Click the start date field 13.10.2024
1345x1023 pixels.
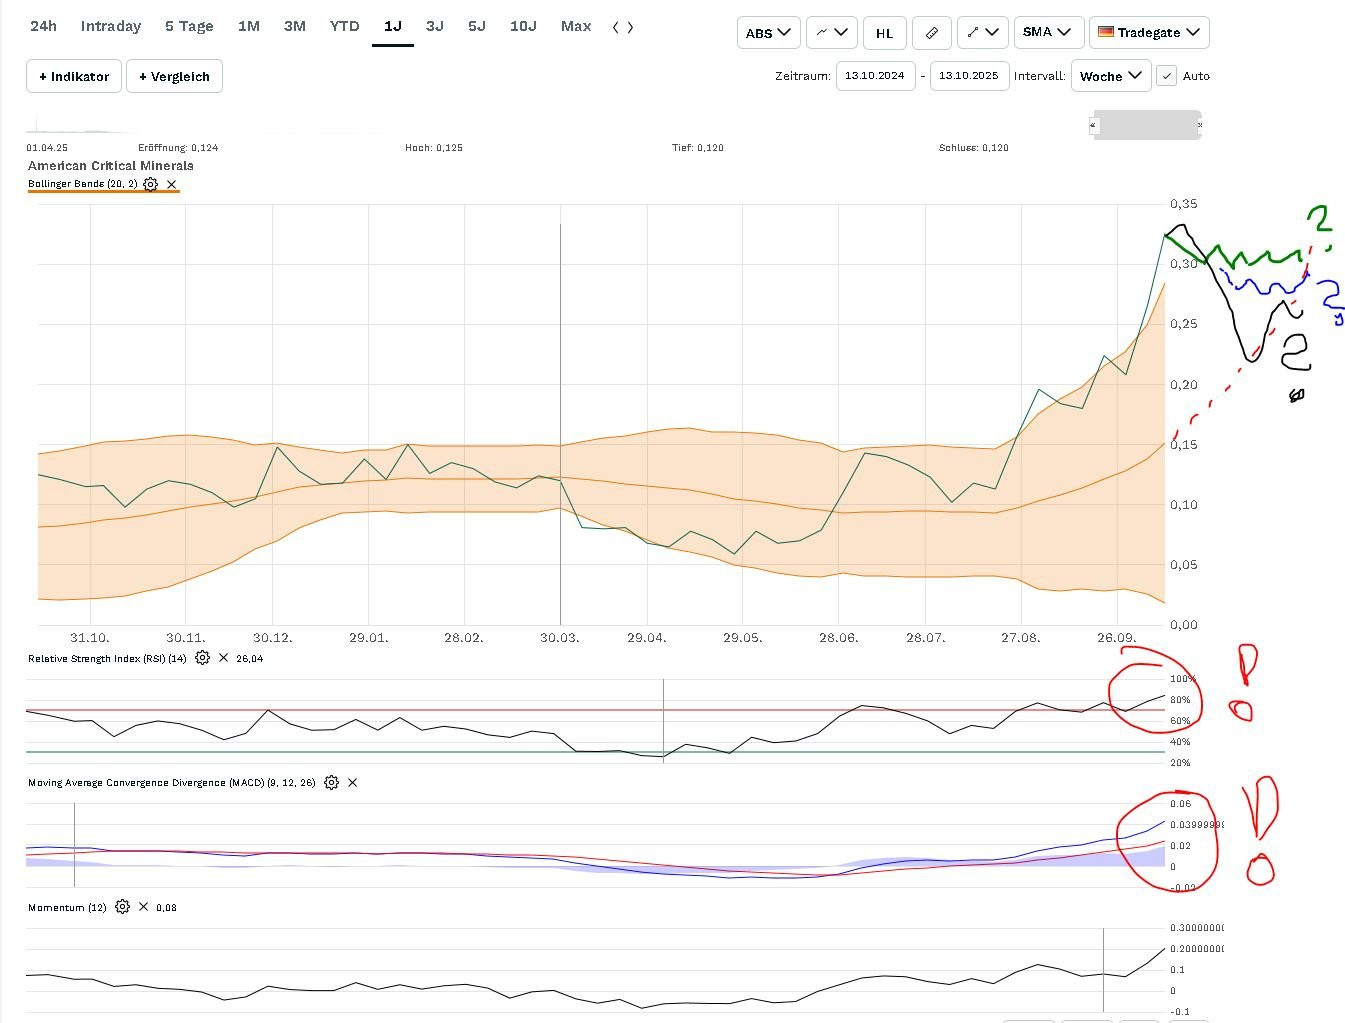875,76
